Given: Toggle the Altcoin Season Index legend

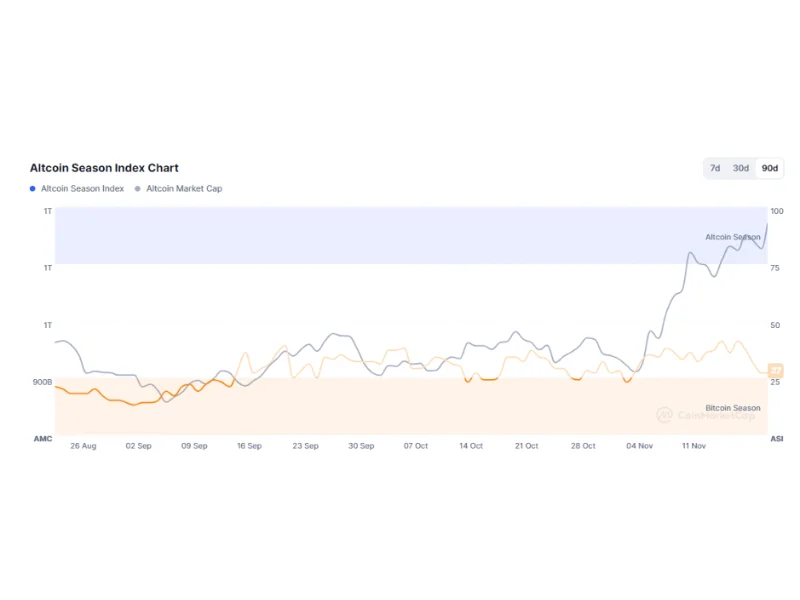Looking at the screenshot, I should [x=82, y=188].
